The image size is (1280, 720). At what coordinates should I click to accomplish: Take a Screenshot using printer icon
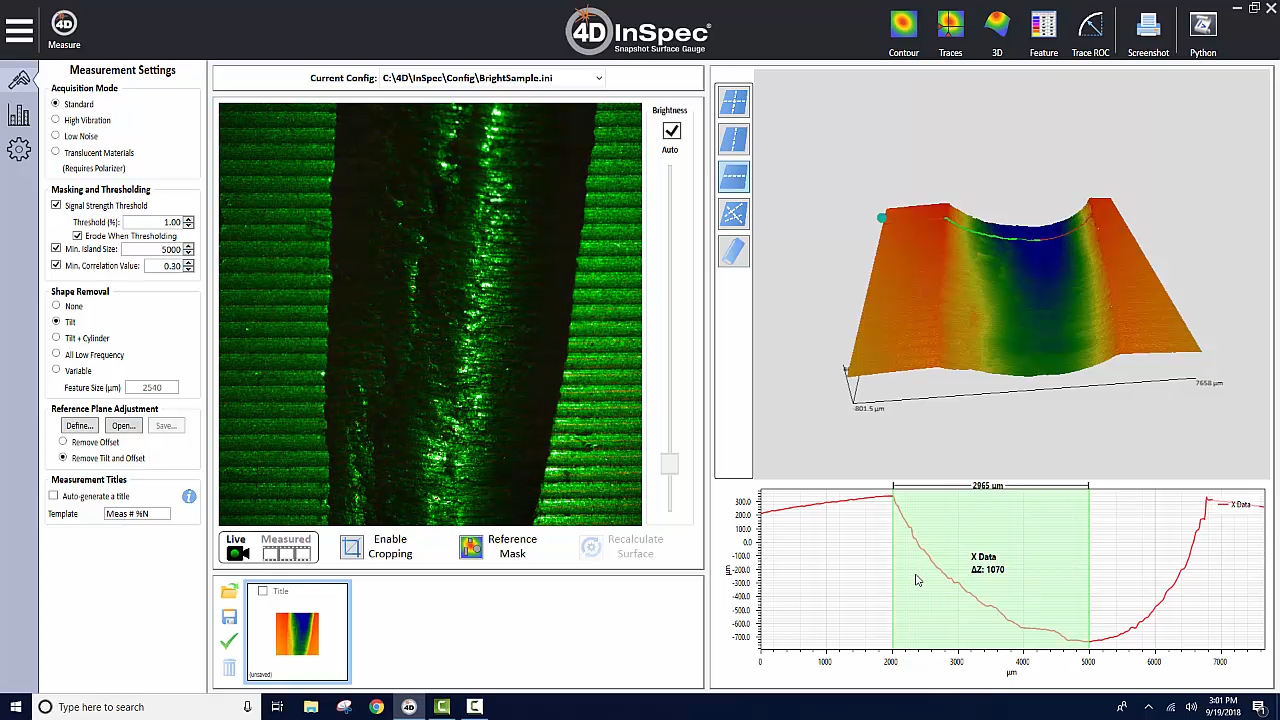(x=1148, y=25)
